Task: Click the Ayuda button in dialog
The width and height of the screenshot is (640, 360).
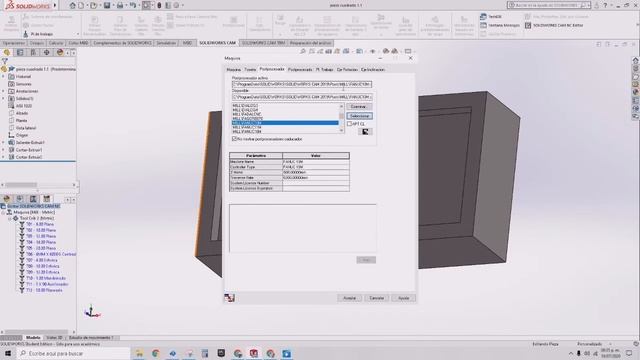Action: 403,298
